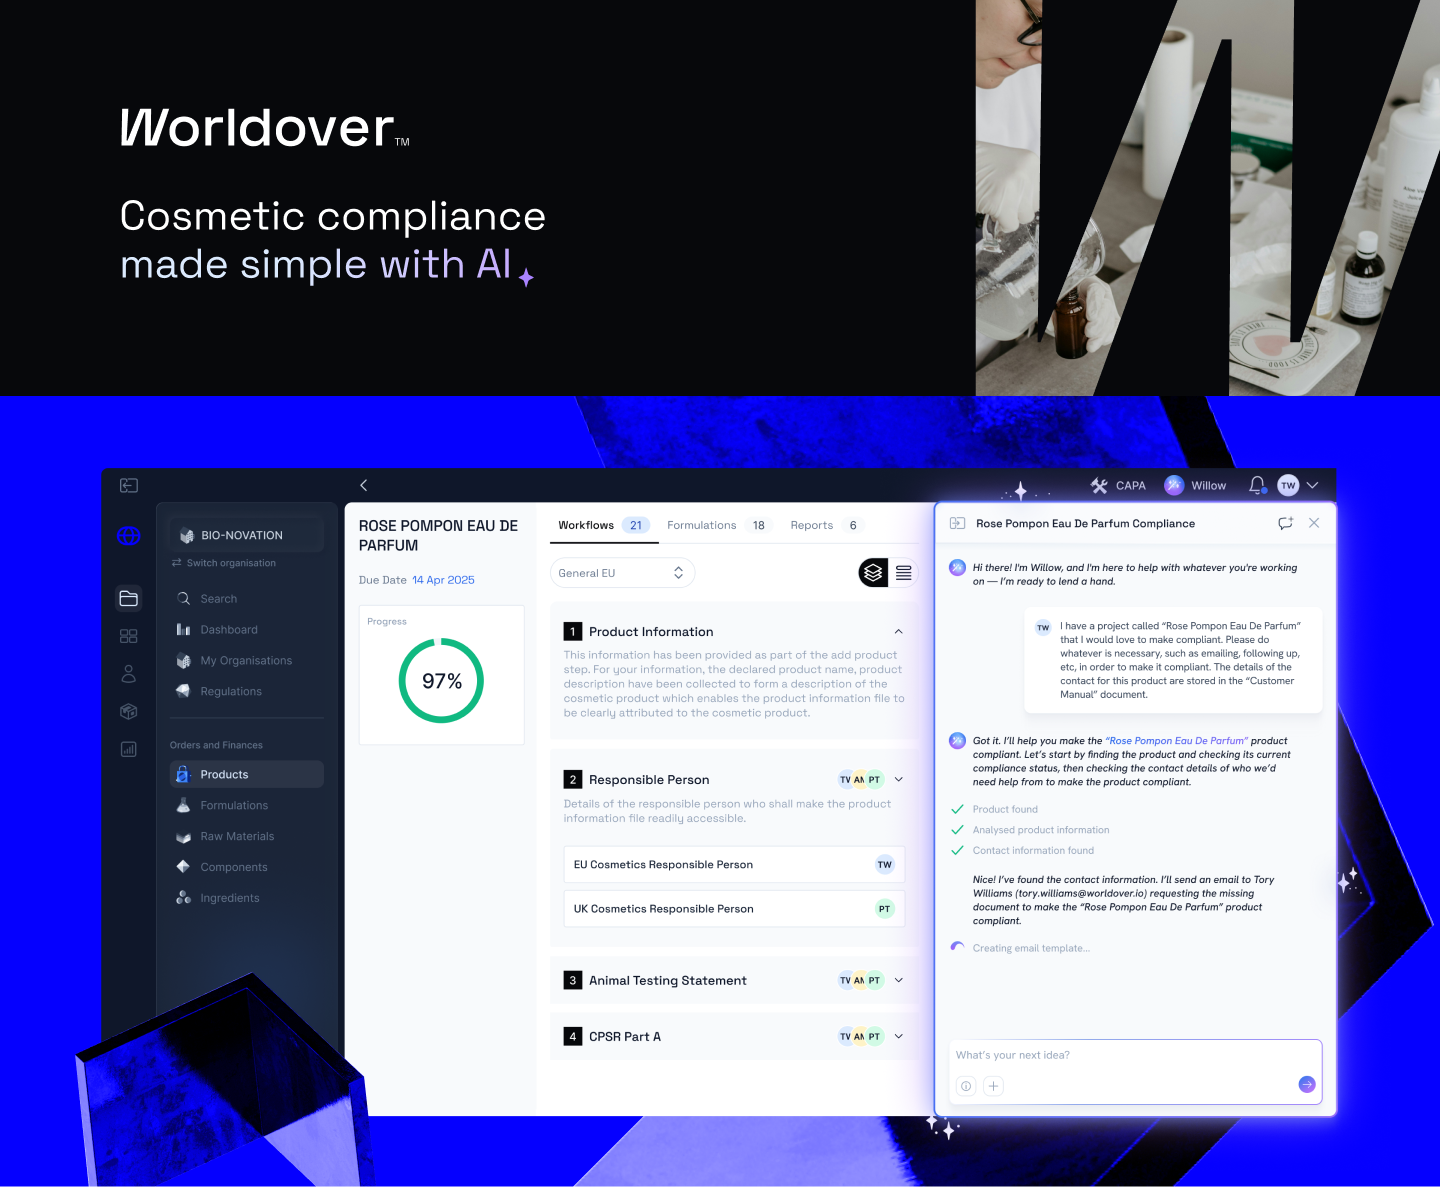Click the 97% progress ring
1440x1187 pixels.
(x=441, y=681)
